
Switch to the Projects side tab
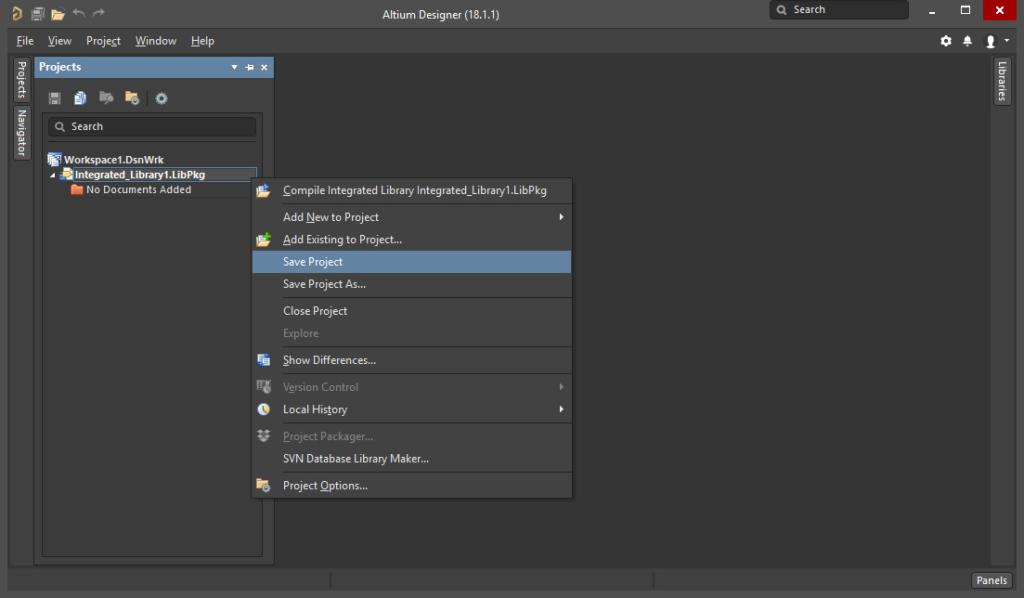22,80
